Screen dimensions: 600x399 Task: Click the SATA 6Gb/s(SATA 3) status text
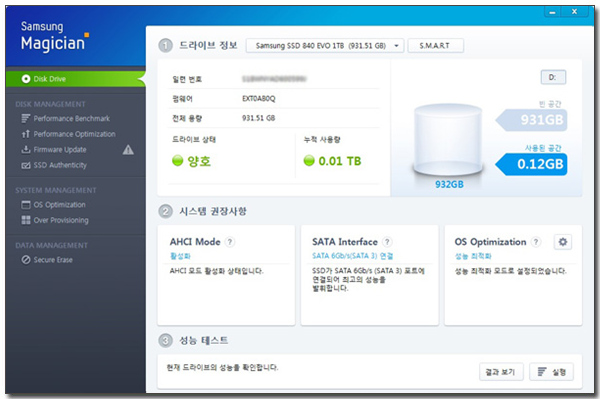[x=352, y=256]
